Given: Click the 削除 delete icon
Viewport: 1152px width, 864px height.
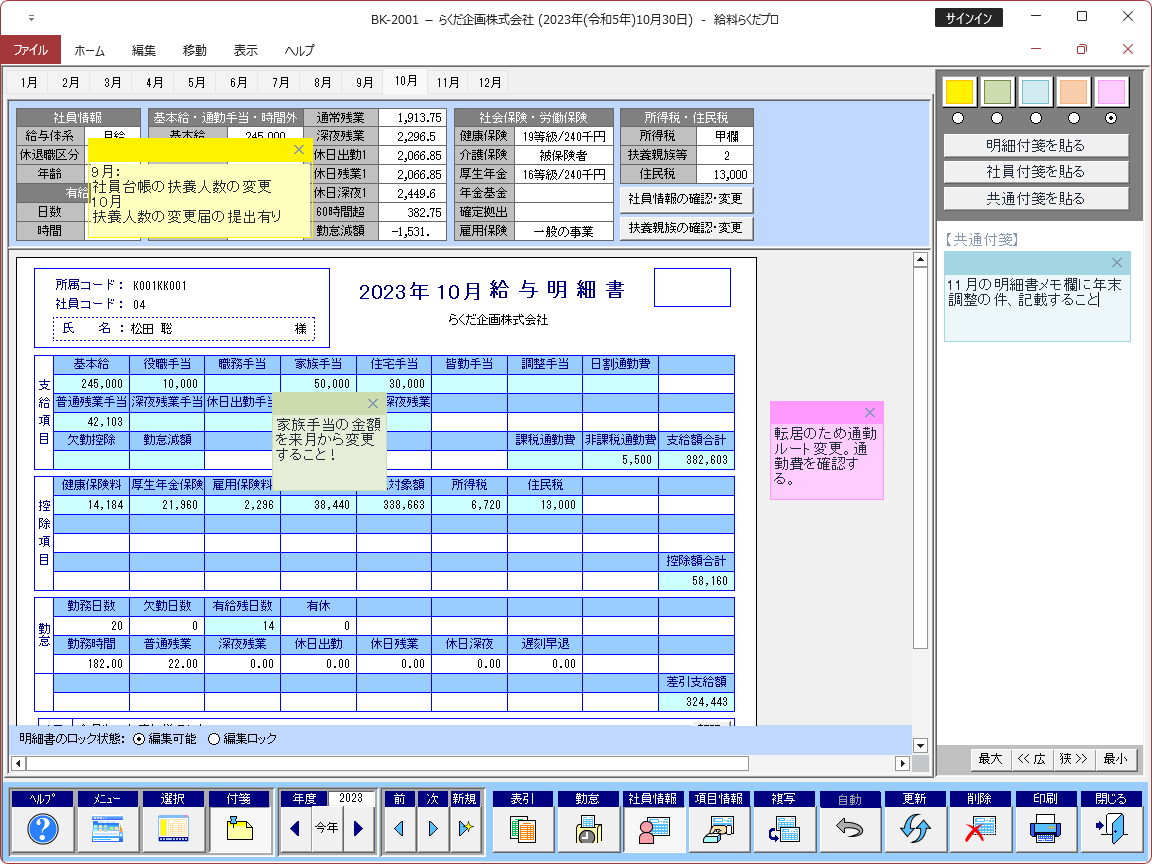Looking at the screenshot, I should point(980,829).
